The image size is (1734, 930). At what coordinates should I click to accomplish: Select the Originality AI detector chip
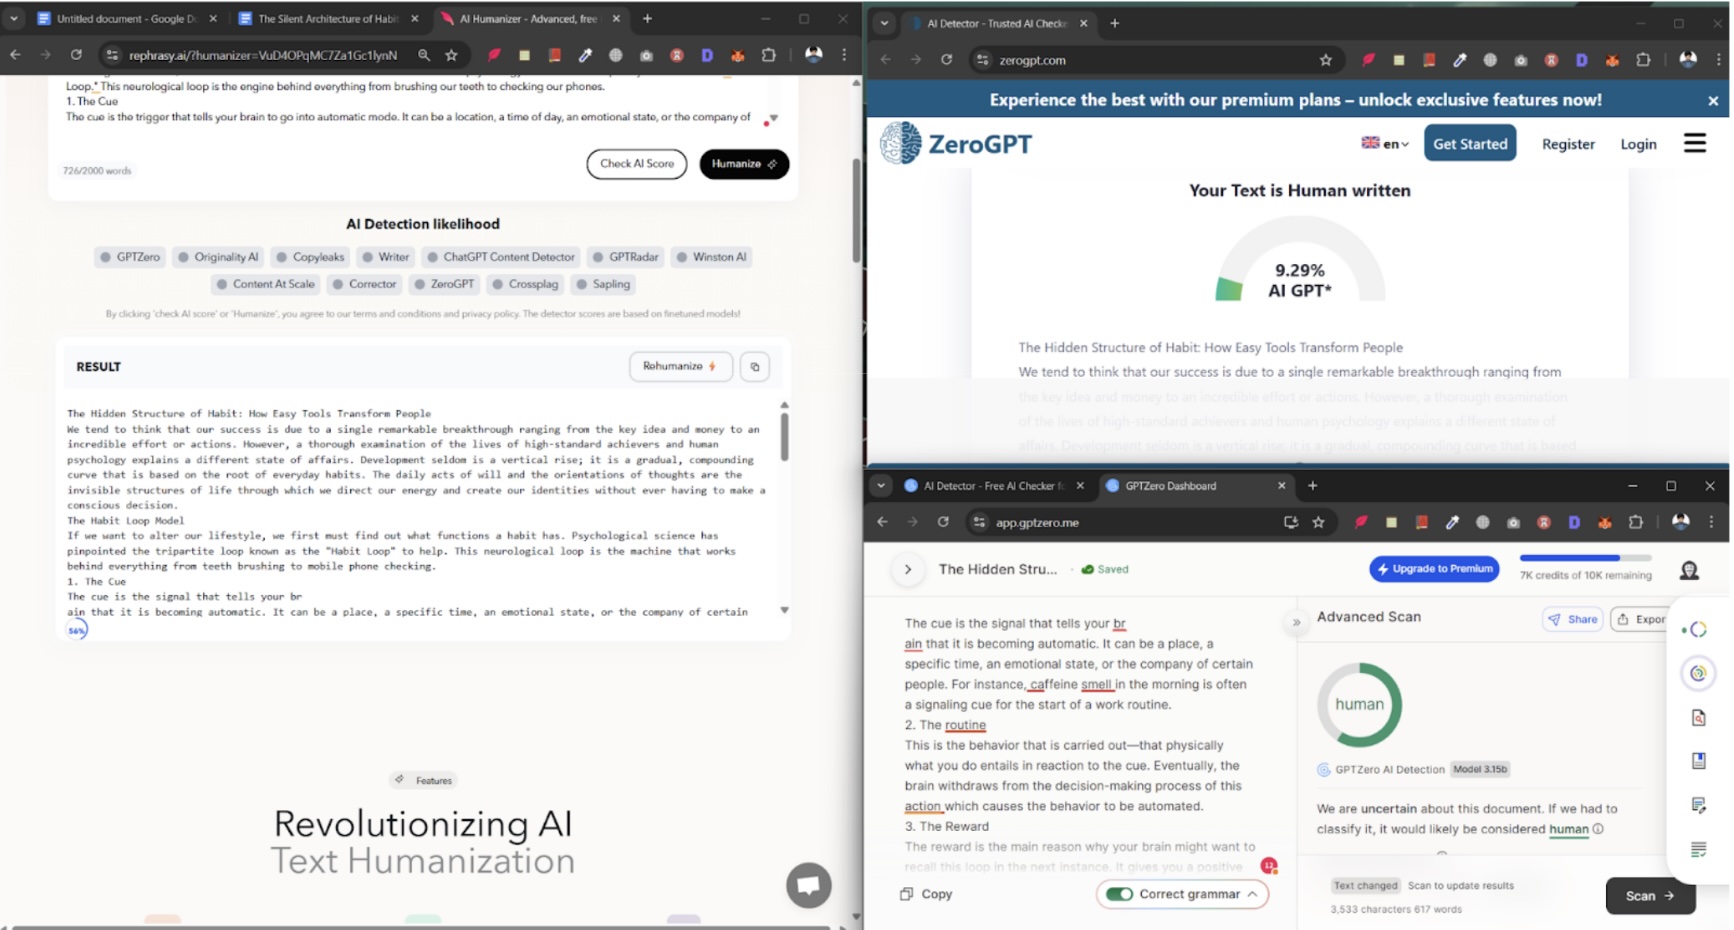point(218,257)
